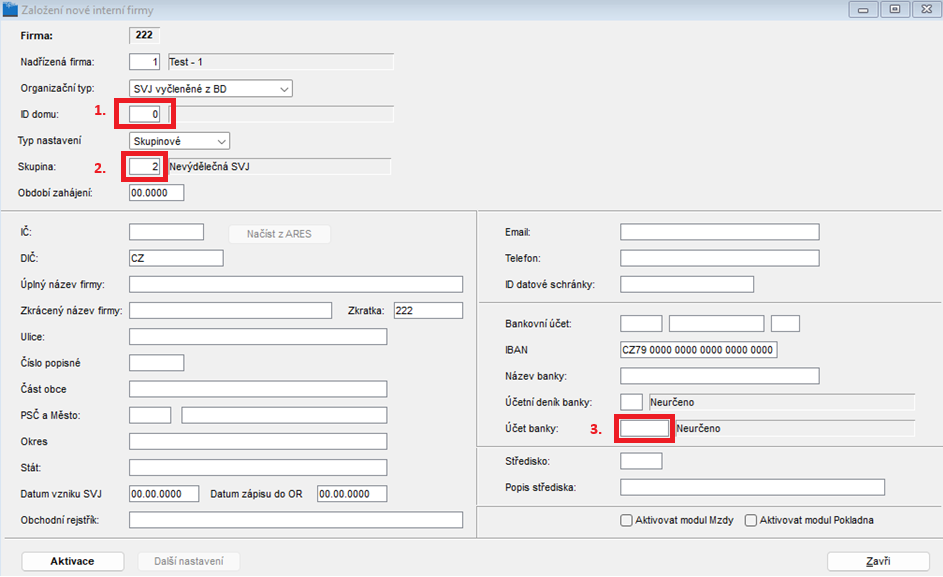Click the Telefon input field
Image resolution: width=943 pixels, height=577 pixels.
coord(720,258)
